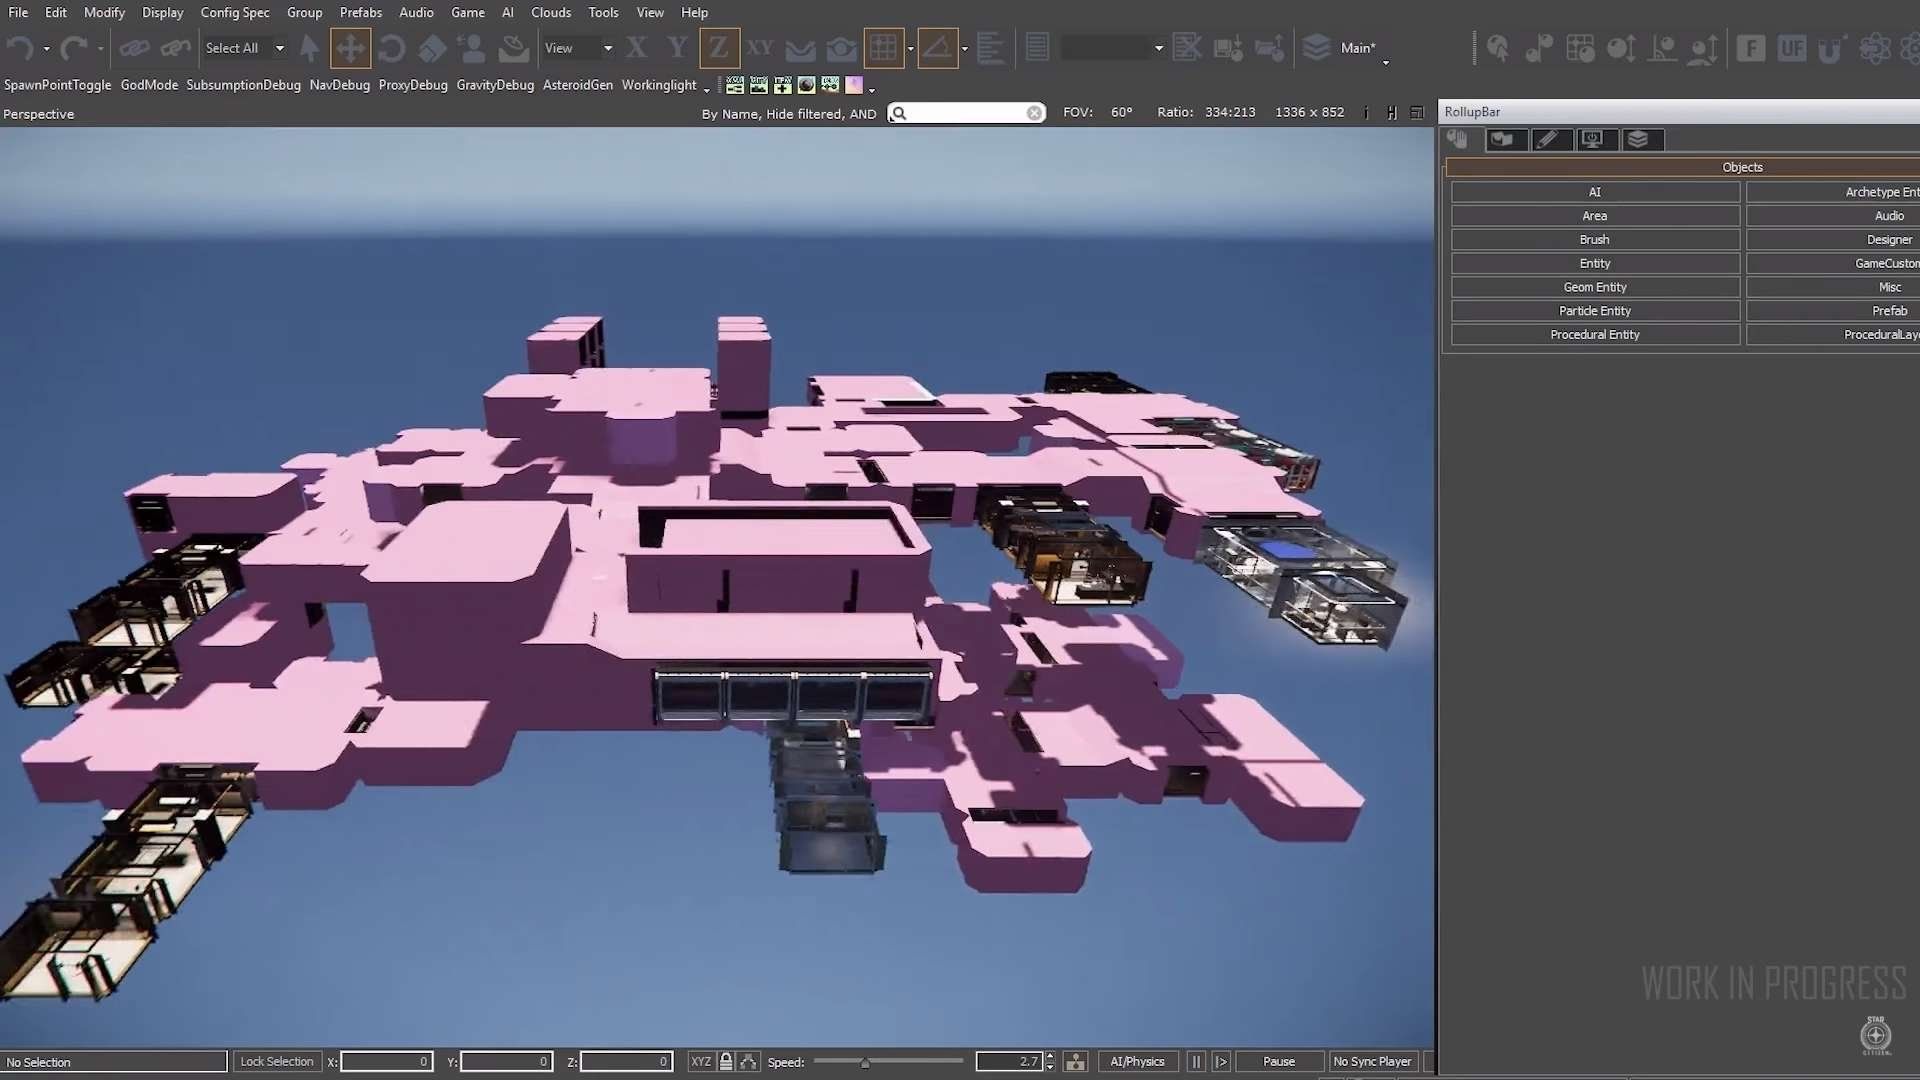This screenshot has width=1920, height=1080.
Task: Select the Rotate tool
Action: [x=391, y=48]
